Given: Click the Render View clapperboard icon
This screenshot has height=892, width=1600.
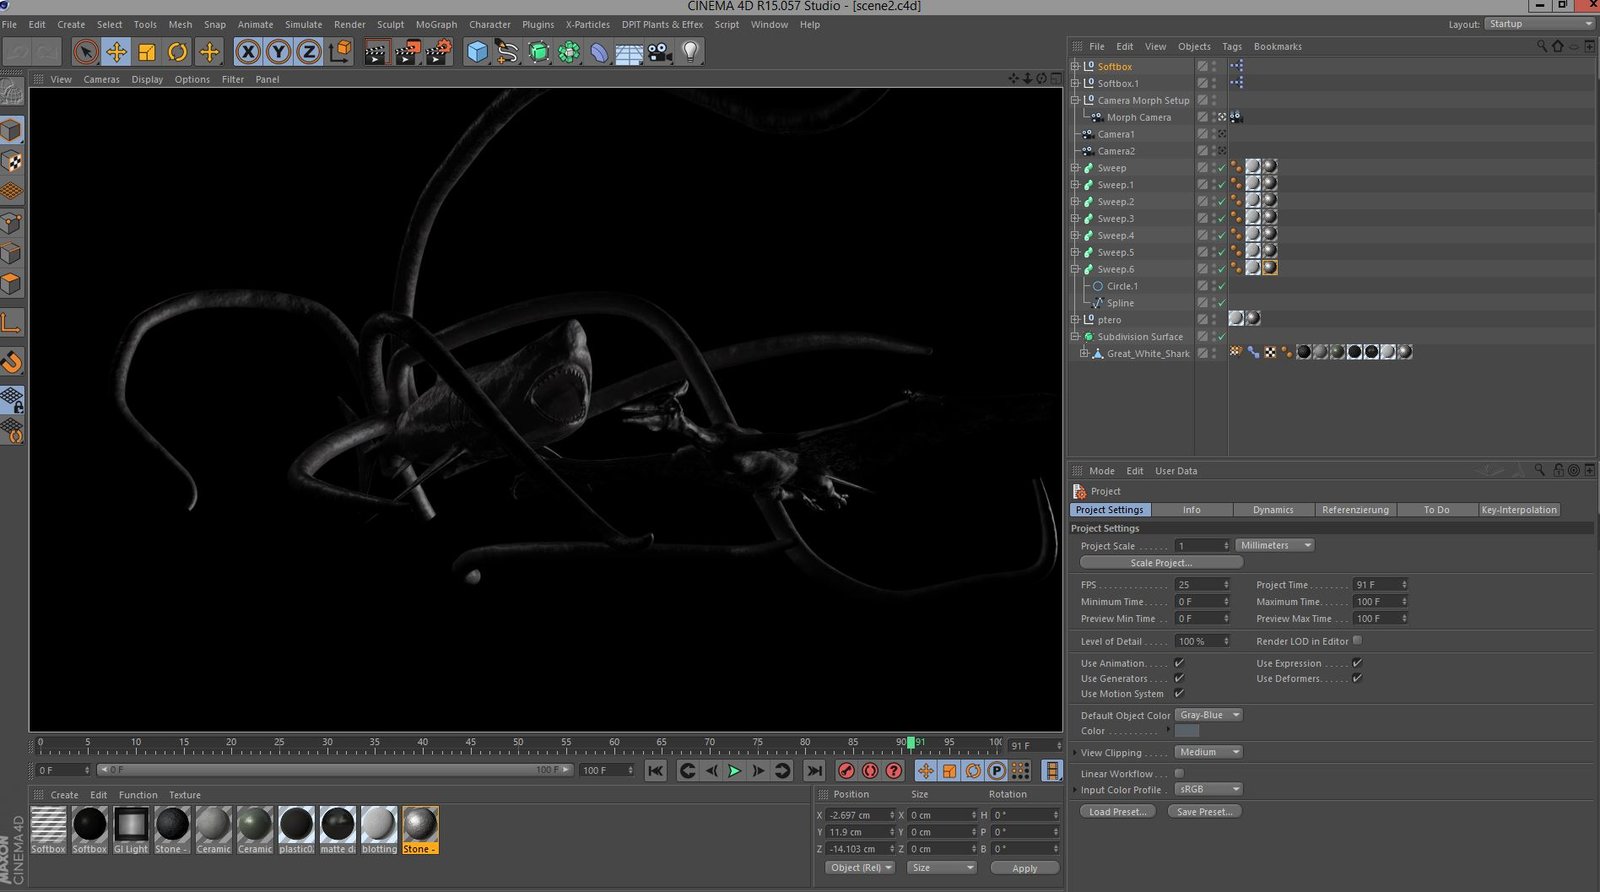Looking at the screenshot, I should [x=376, y=52].
